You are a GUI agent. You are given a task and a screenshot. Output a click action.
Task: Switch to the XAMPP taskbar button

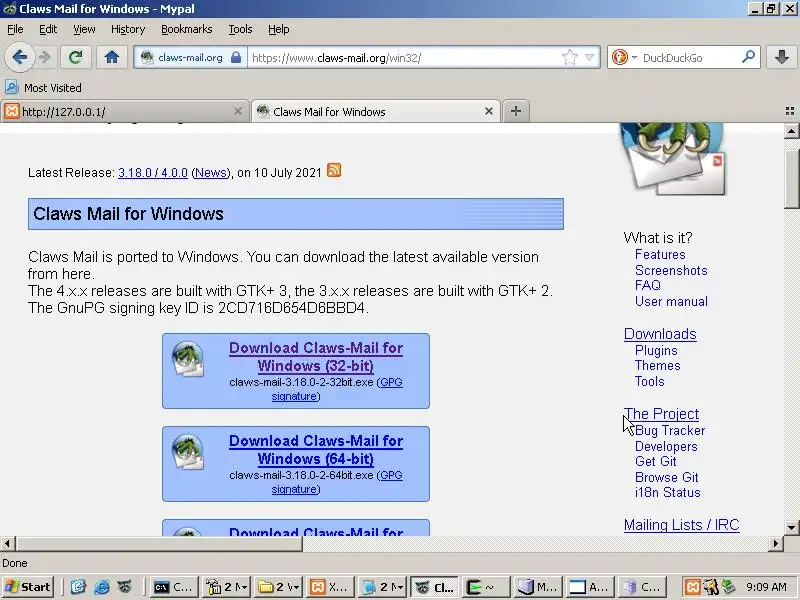[x=330, y=587]
